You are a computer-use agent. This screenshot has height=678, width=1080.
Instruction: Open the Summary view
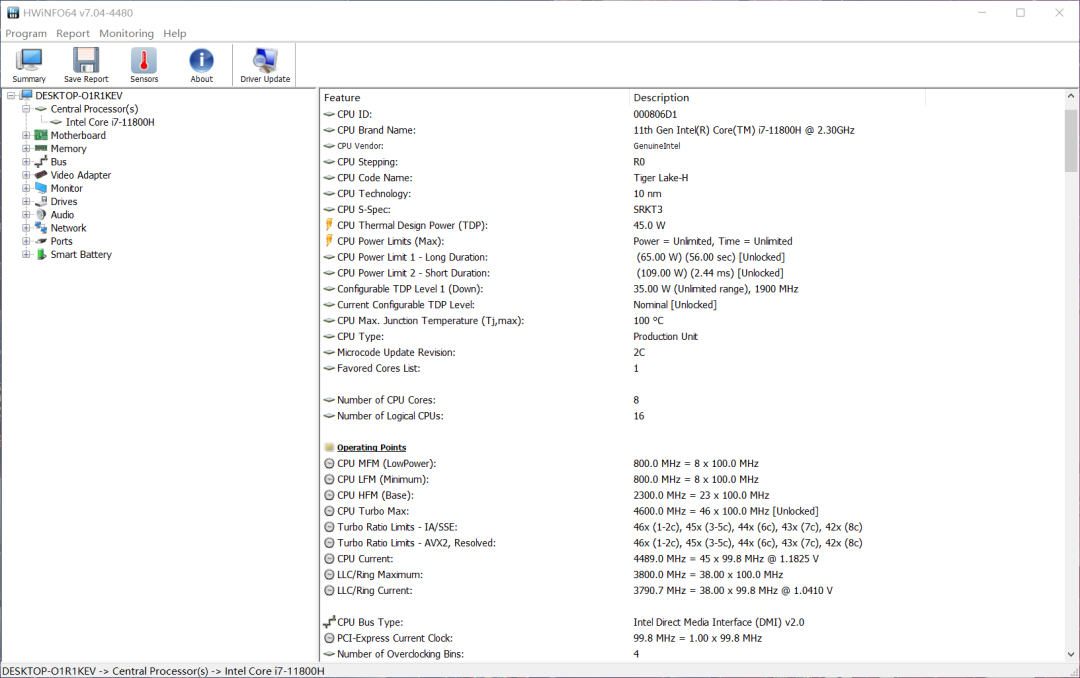[x=28, y=64]
